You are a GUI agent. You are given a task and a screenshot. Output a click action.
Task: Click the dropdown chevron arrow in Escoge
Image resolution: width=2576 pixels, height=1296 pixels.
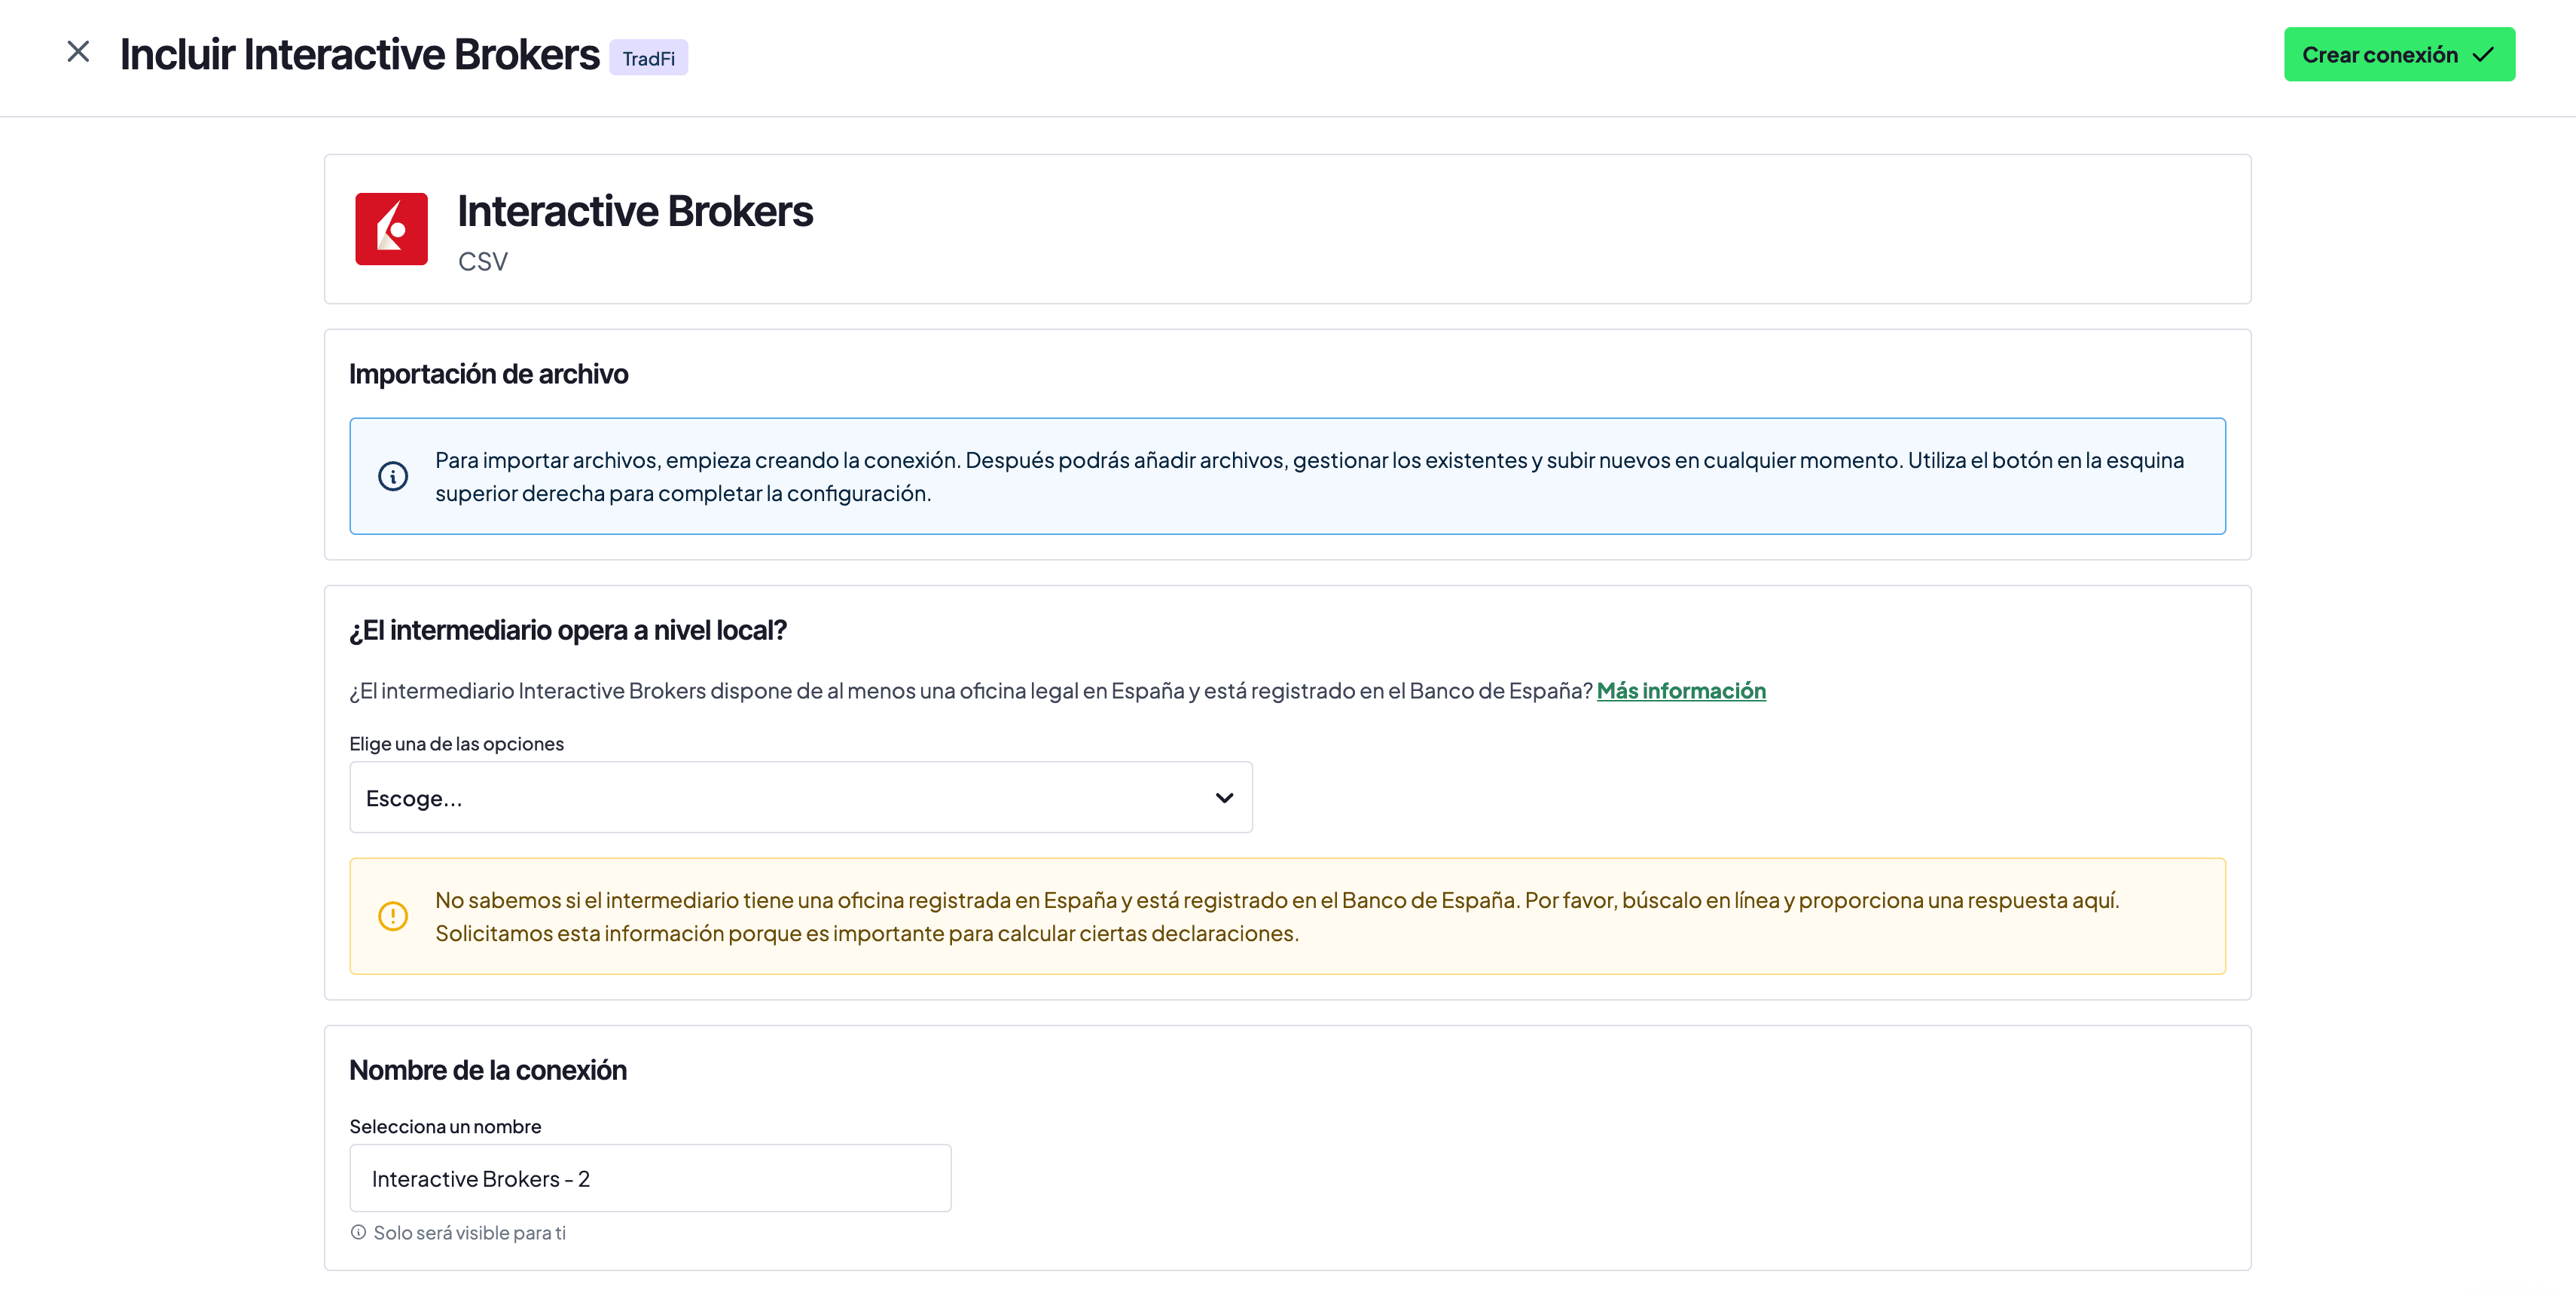point(1224,798)
